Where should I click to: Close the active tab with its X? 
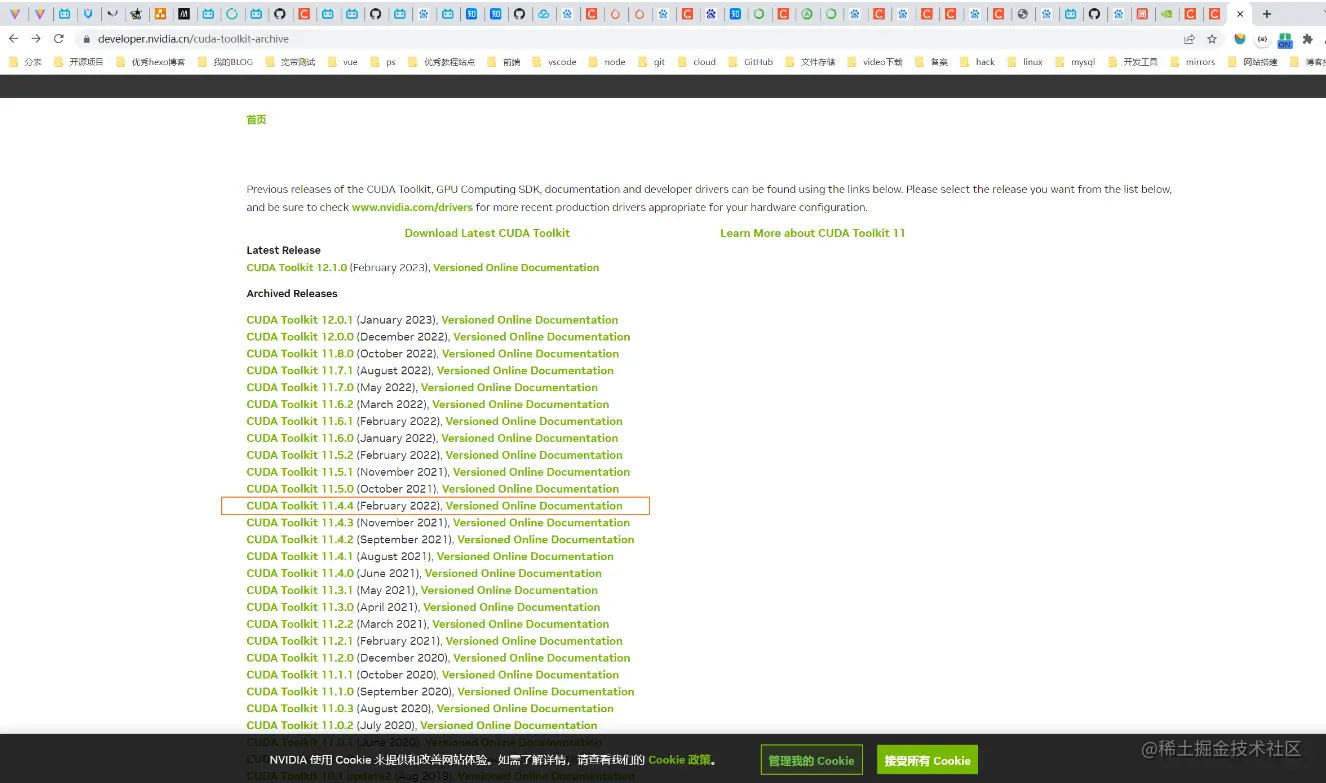pos(1239,14)
